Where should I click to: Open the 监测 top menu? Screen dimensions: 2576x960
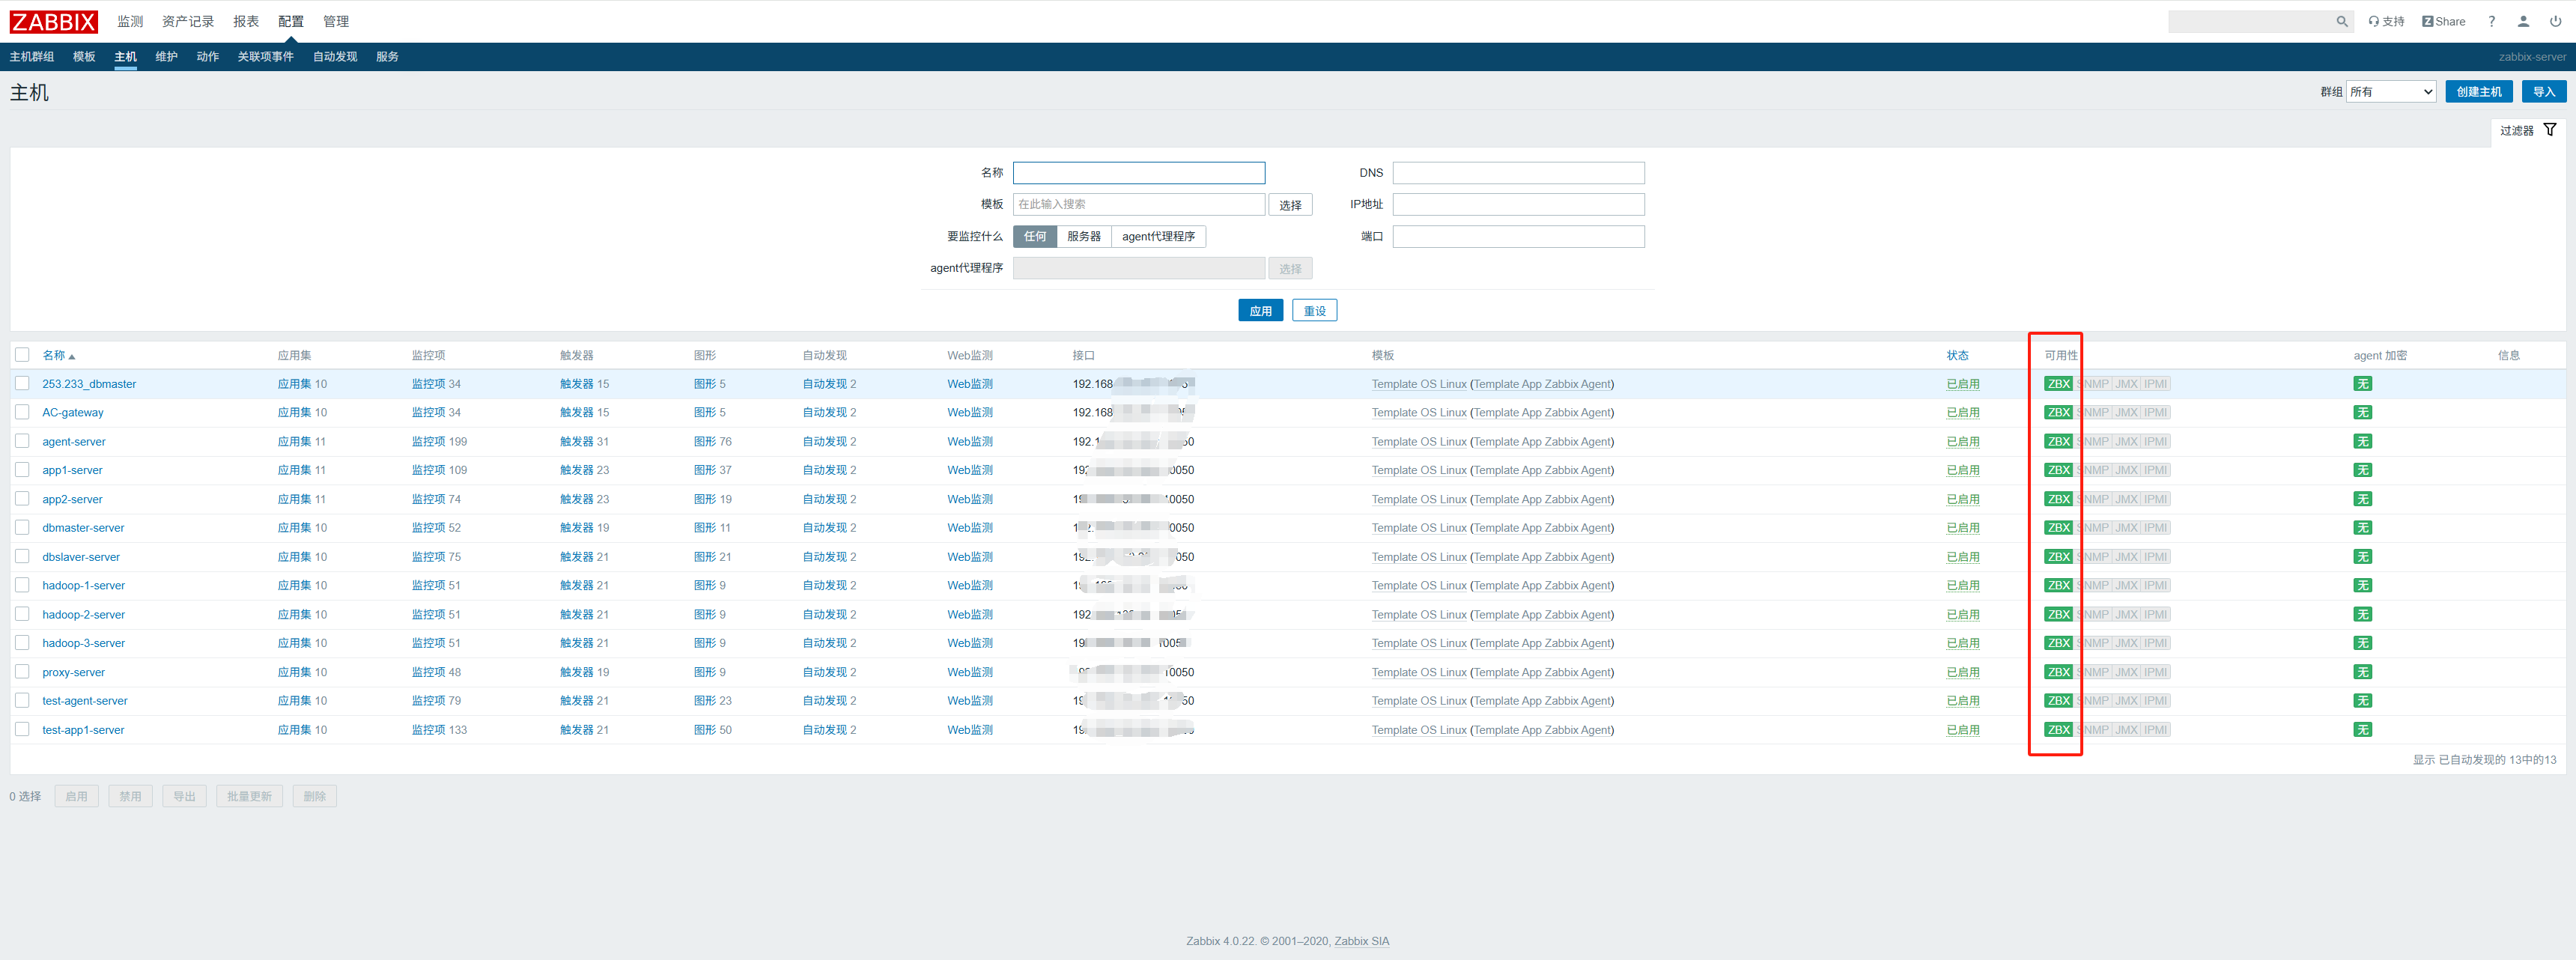[x=130, y=21]
